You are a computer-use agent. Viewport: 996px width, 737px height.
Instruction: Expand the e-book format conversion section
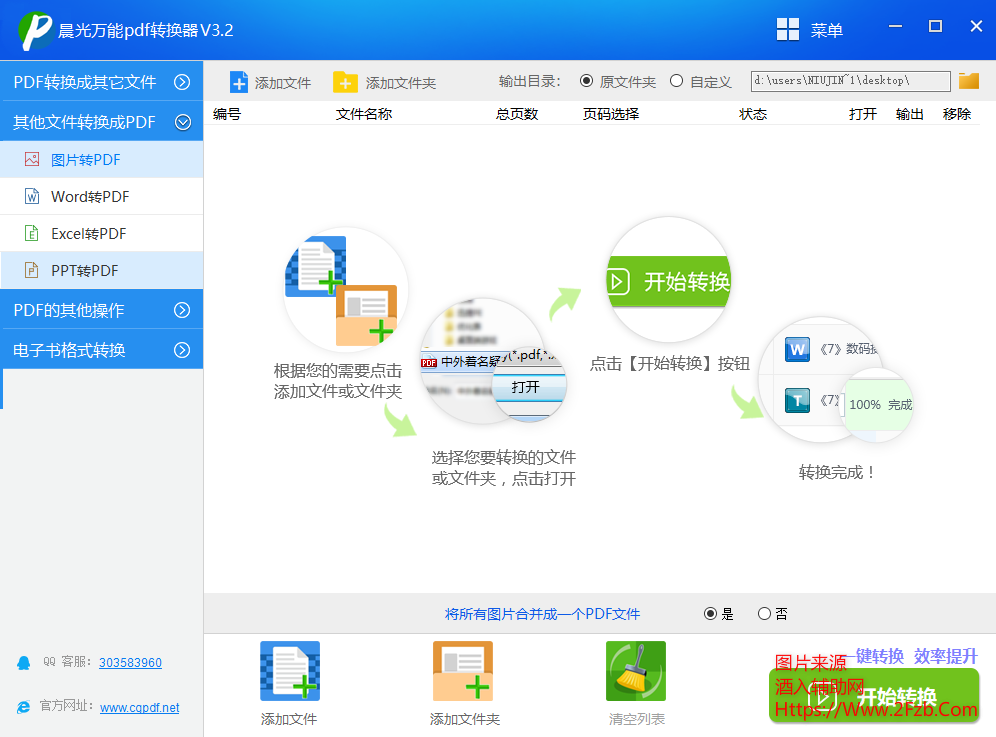point(182,350)
